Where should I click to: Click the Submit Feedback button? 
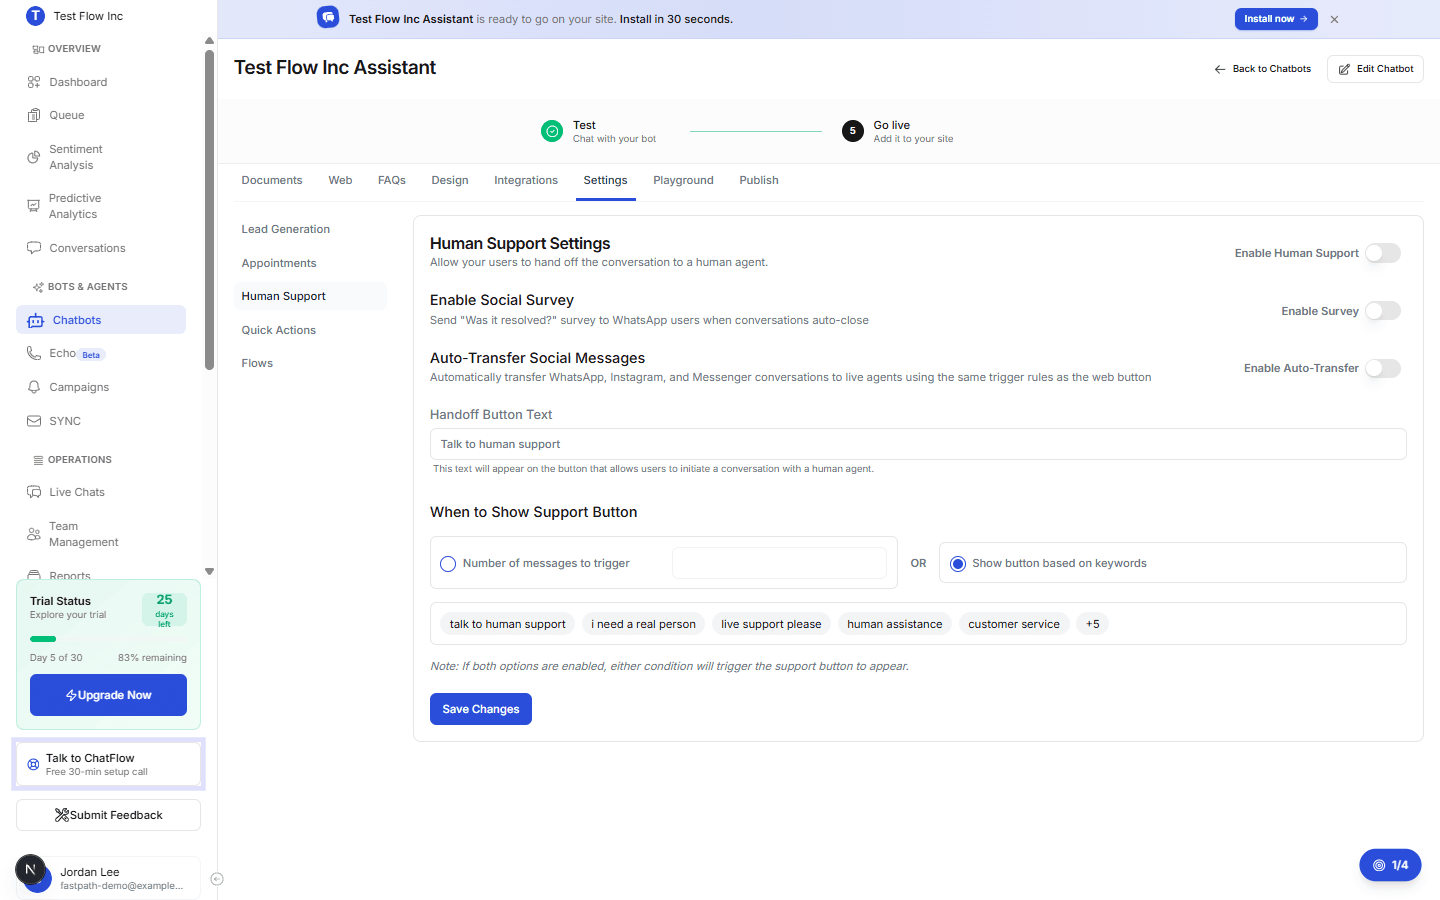(x=108, y=815)
